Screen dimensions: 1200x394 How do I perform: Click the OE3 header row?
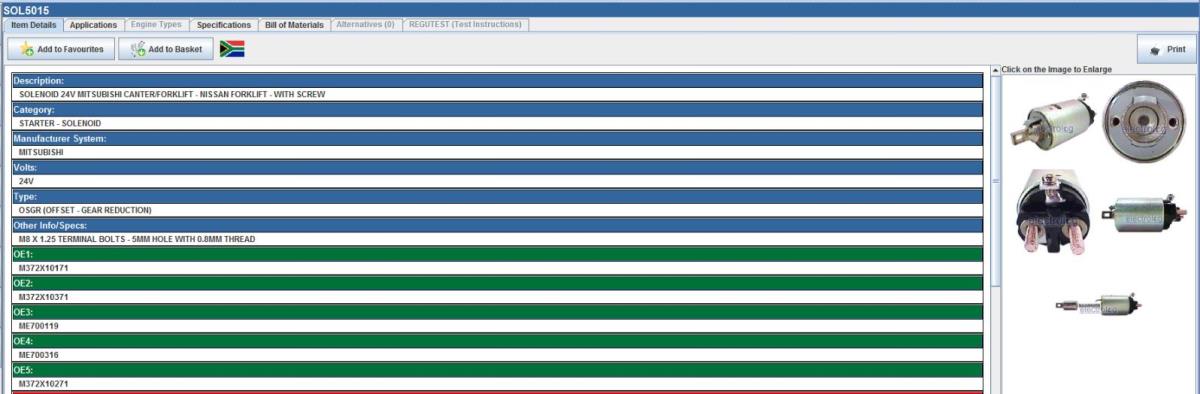click(x=497, y=312)
